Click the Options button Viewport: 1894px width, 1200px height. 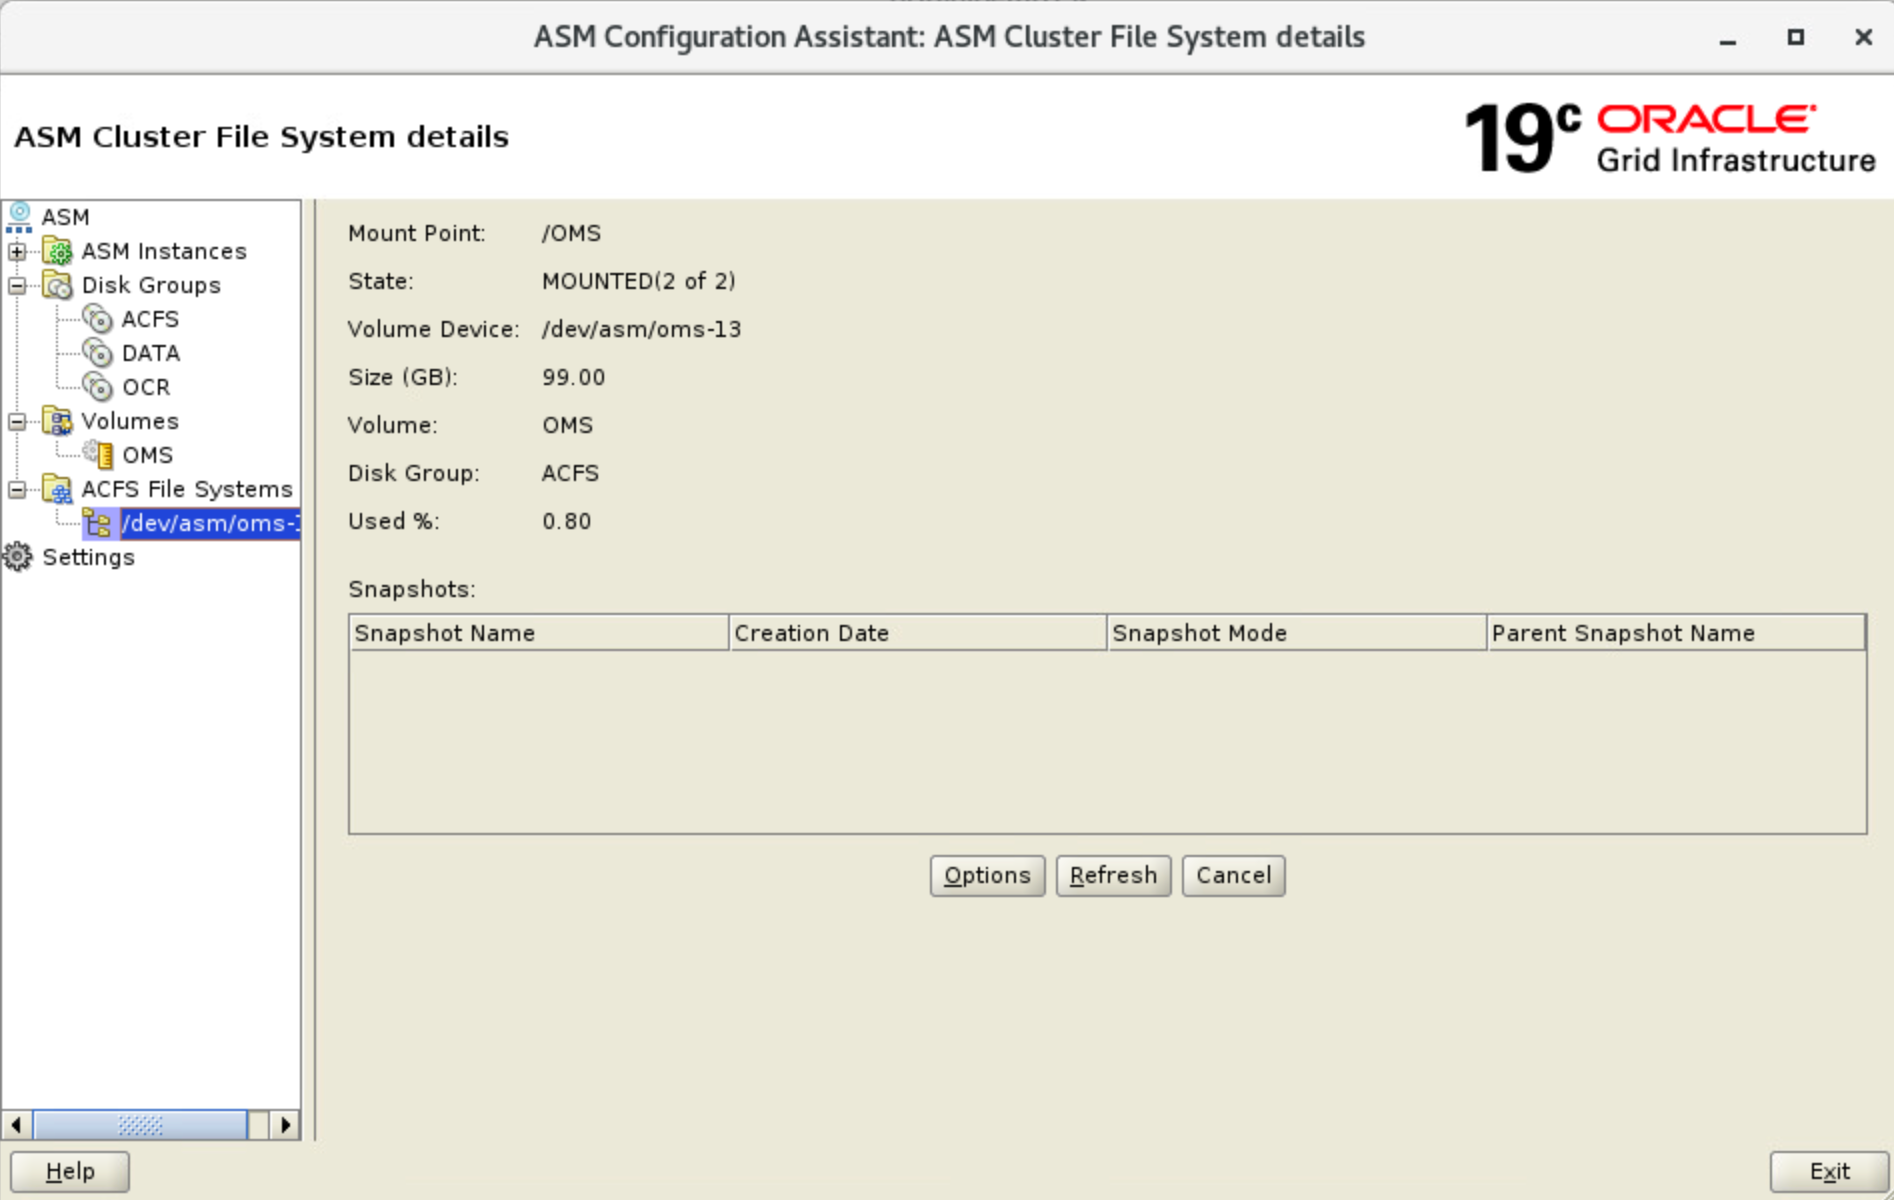(987, 876)
